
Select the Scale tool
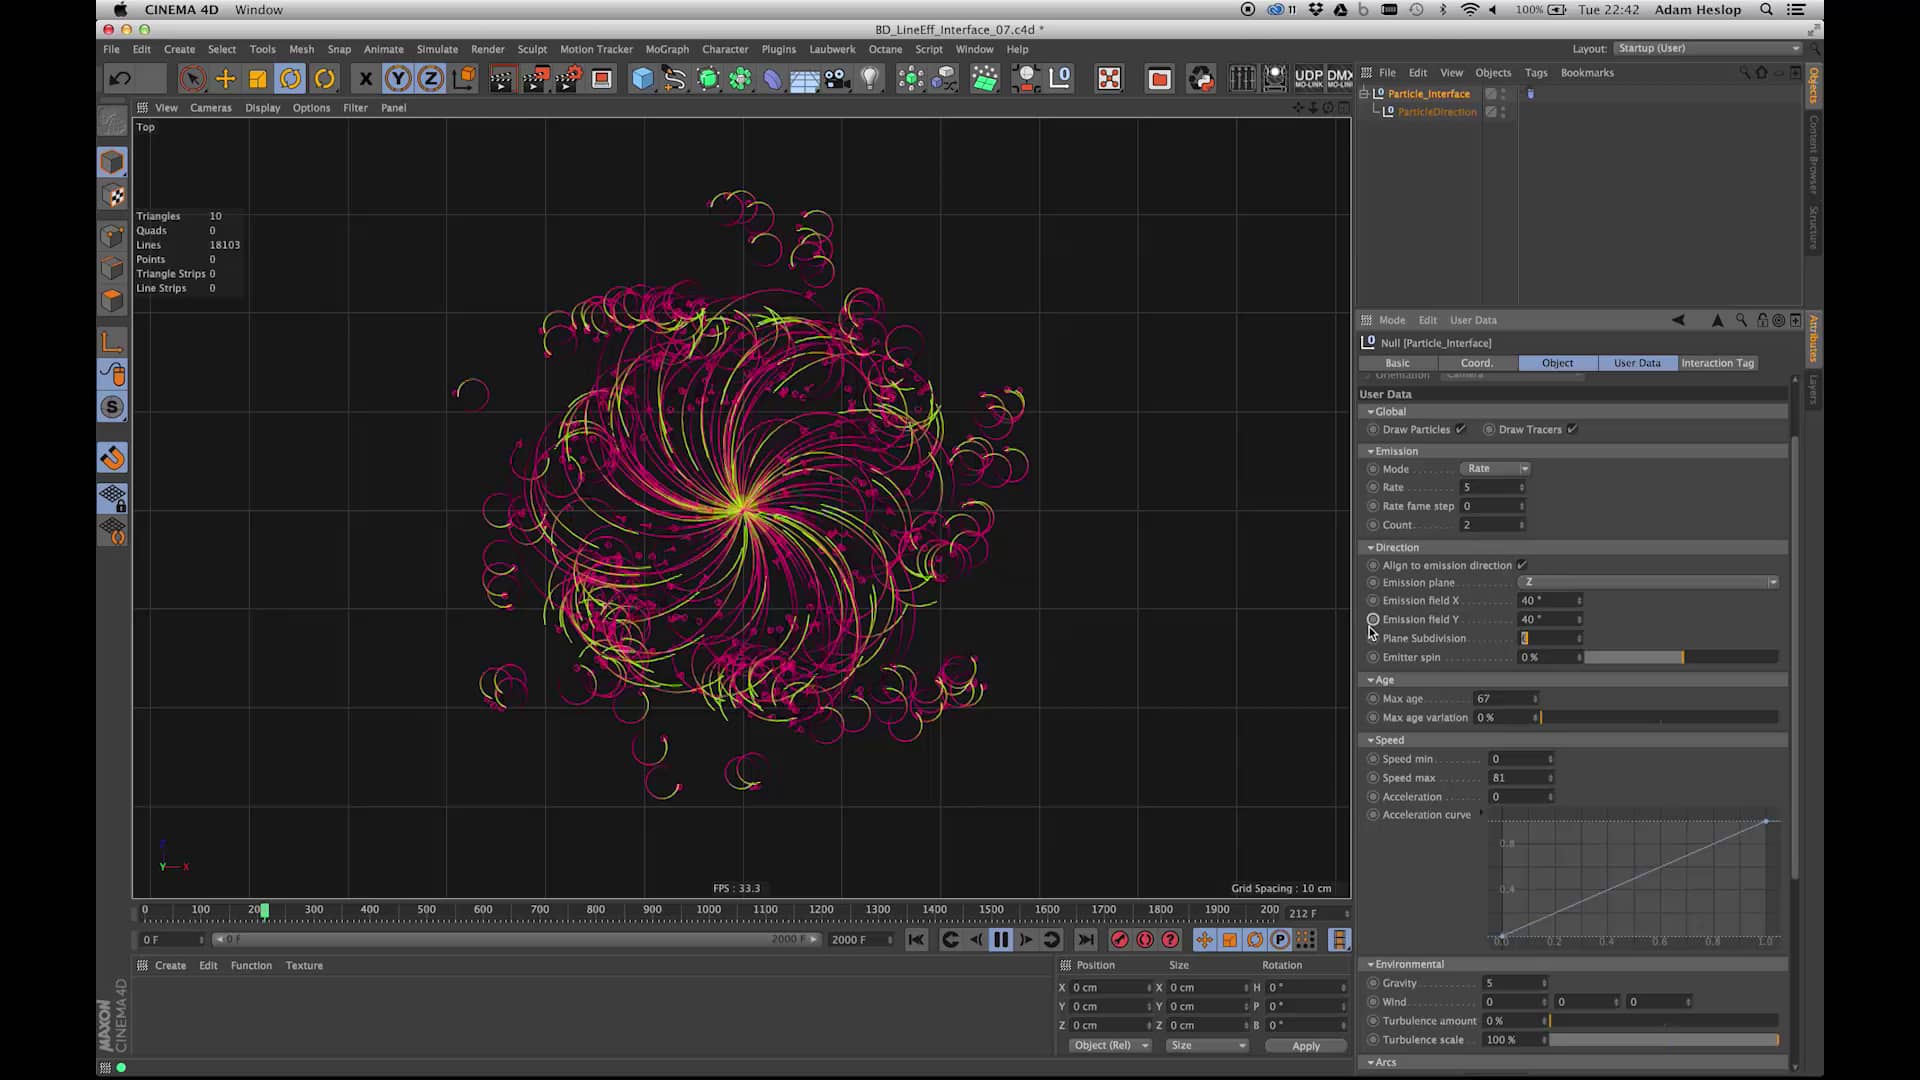257,78
